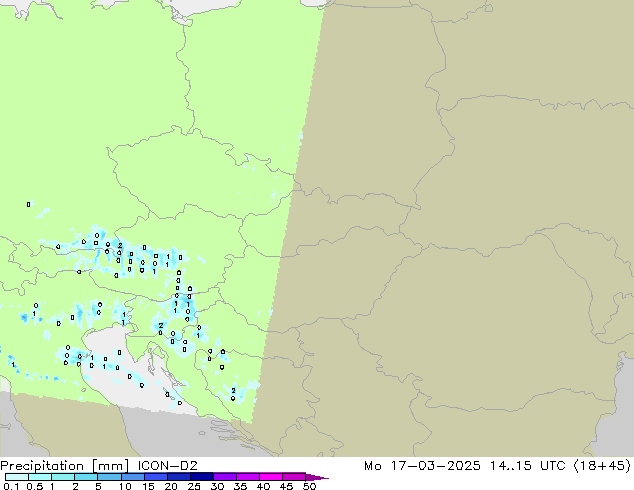Click the legend value '35'
The image size is (634, 490).
coord(240,486)
